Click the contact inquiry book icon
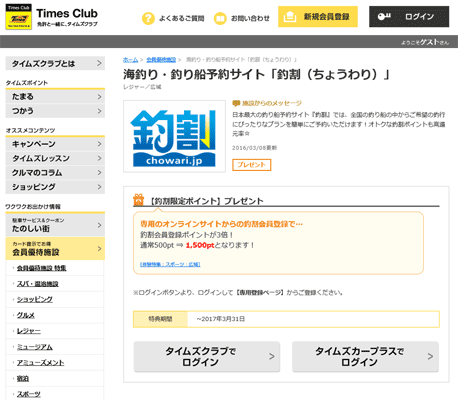The width and height of the screenshot is (458, 400). point(220,18)
